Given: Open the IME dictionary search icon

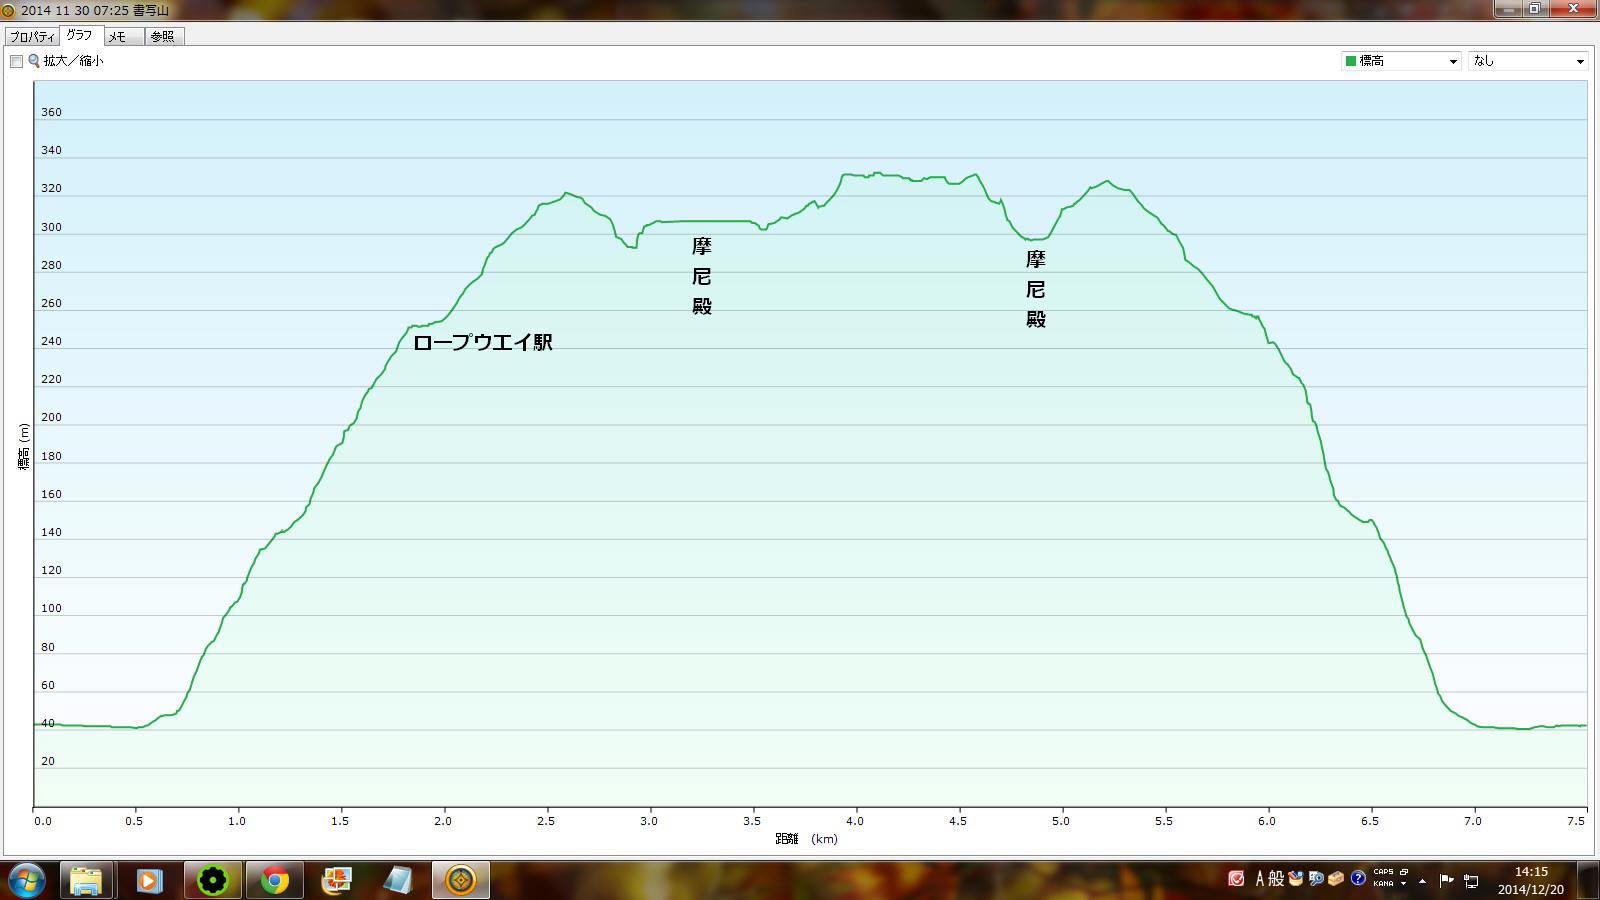Looking at the screenshot, I should 1316,879.
